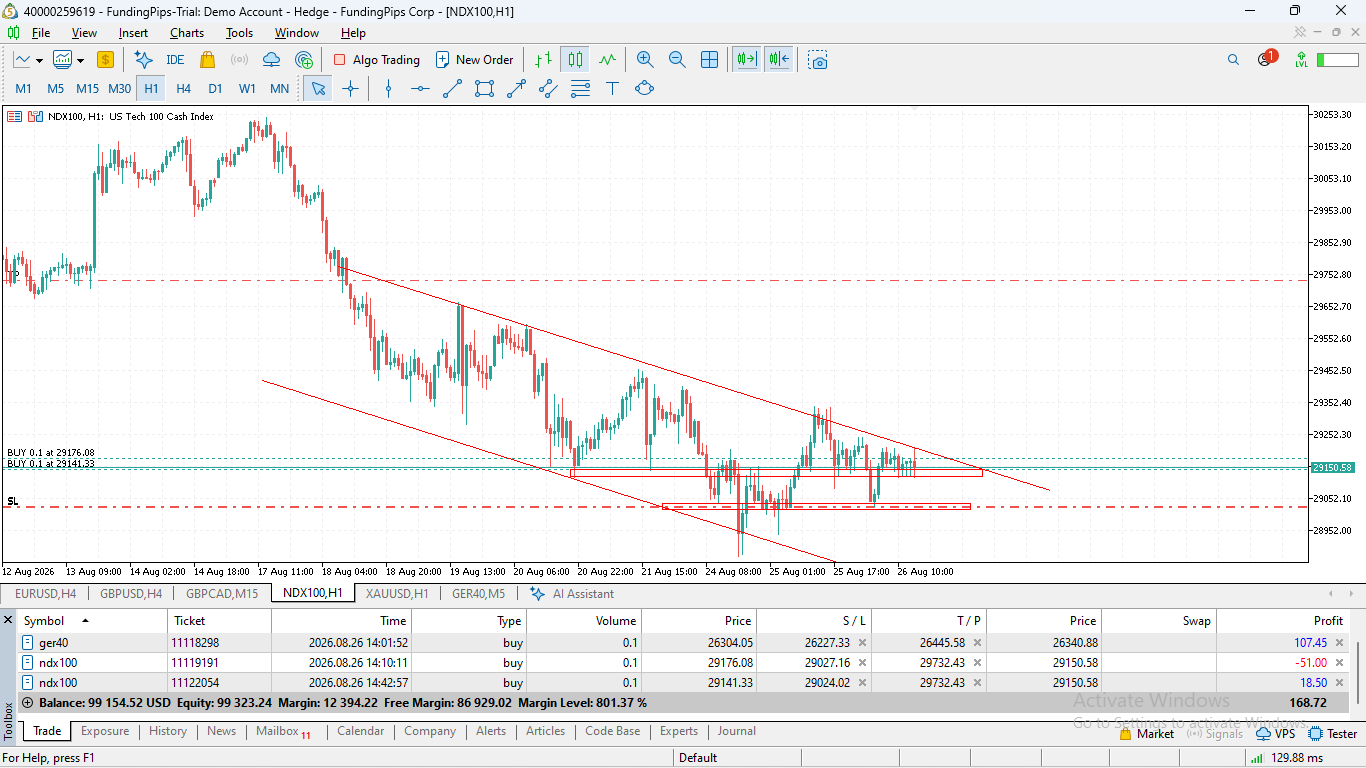
Task: Open the File menu
Action: click(x=40, y=33)
